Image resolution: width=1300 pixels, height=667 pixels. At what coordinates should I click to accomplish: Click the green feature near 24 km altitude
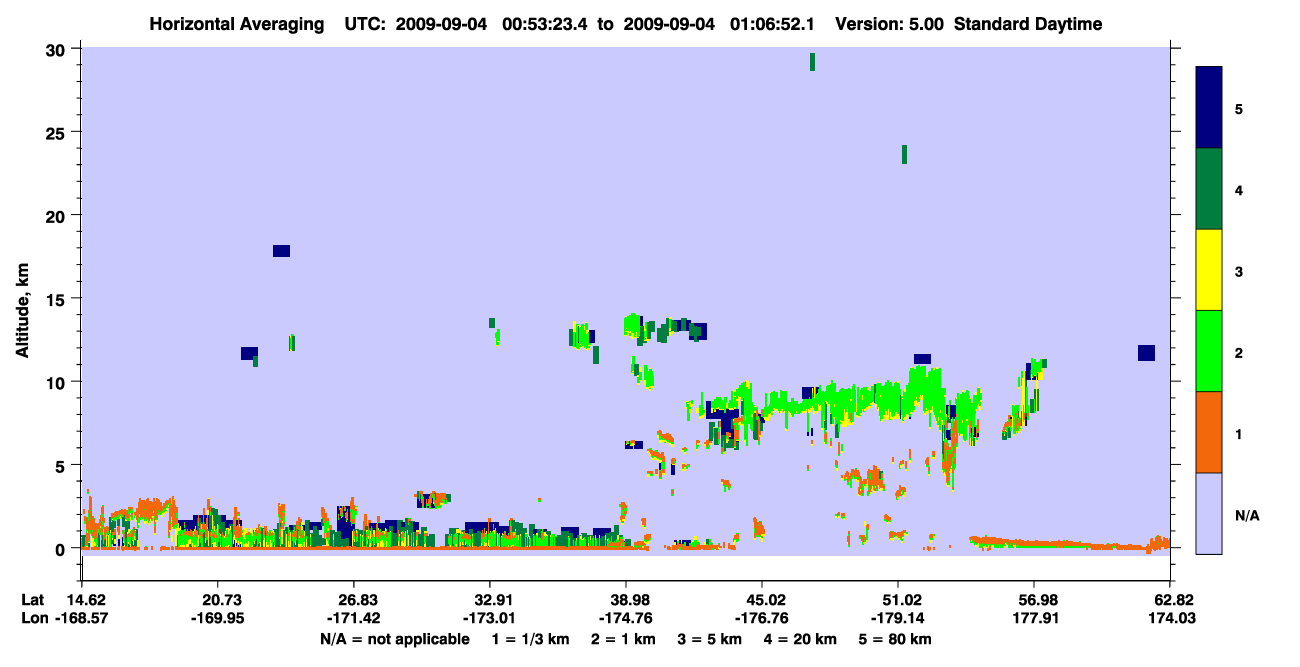pyautogui.click(x=904, y=154)
